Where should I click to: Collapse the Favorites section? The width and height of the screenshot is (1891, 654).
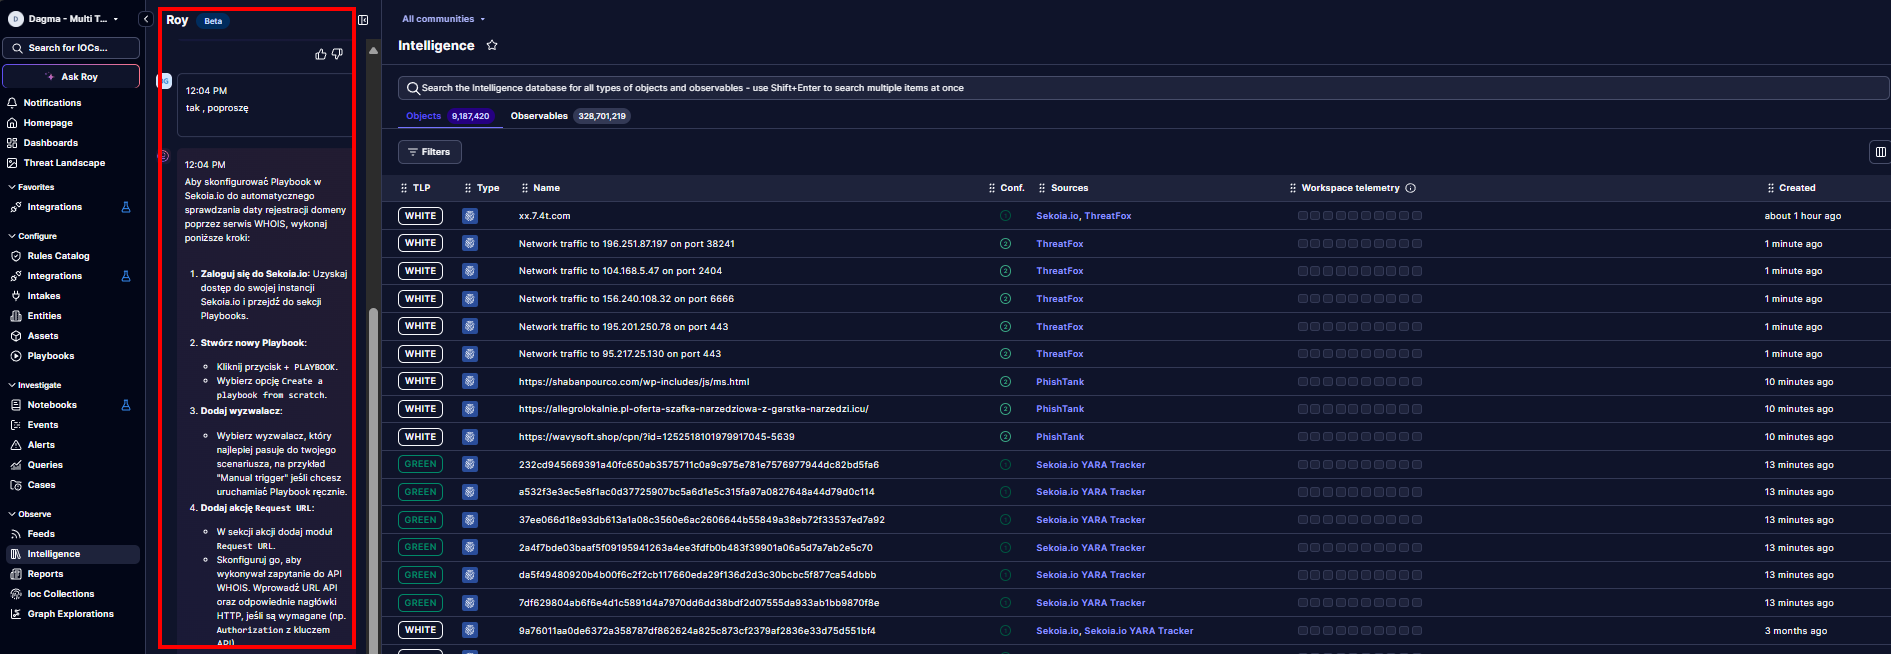coord(12,187)
